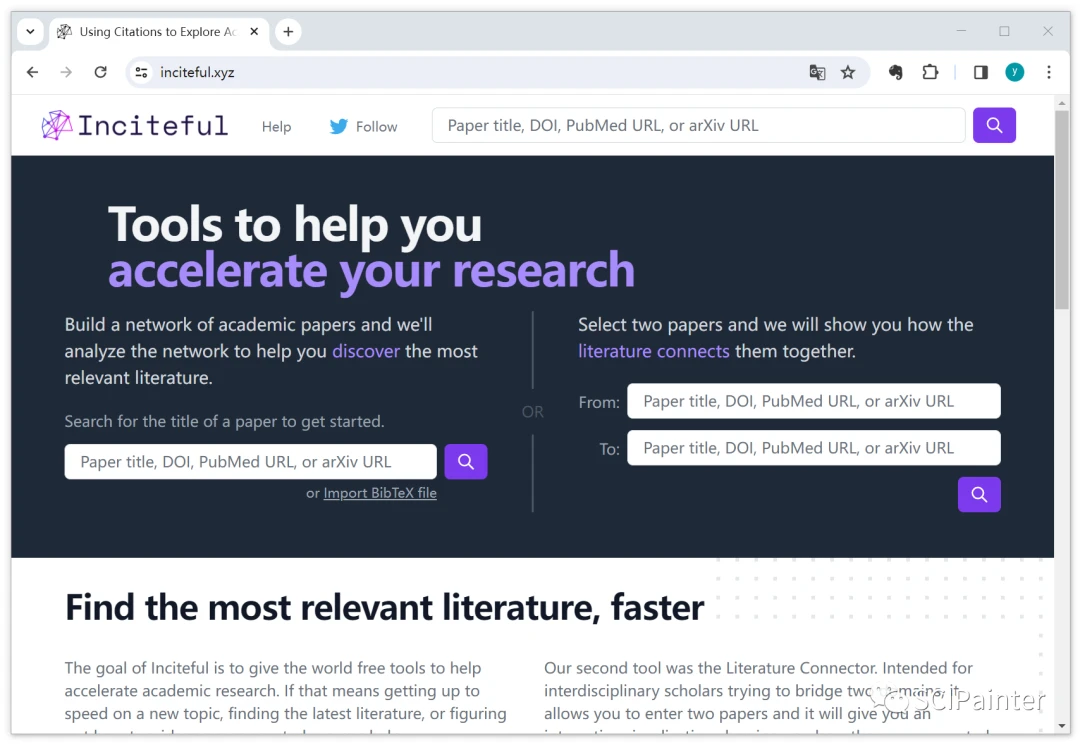The height and width of the screenshot is (745, 1080).
Task: Open the Evernote elephant extension icon
Action: (895, 72)
